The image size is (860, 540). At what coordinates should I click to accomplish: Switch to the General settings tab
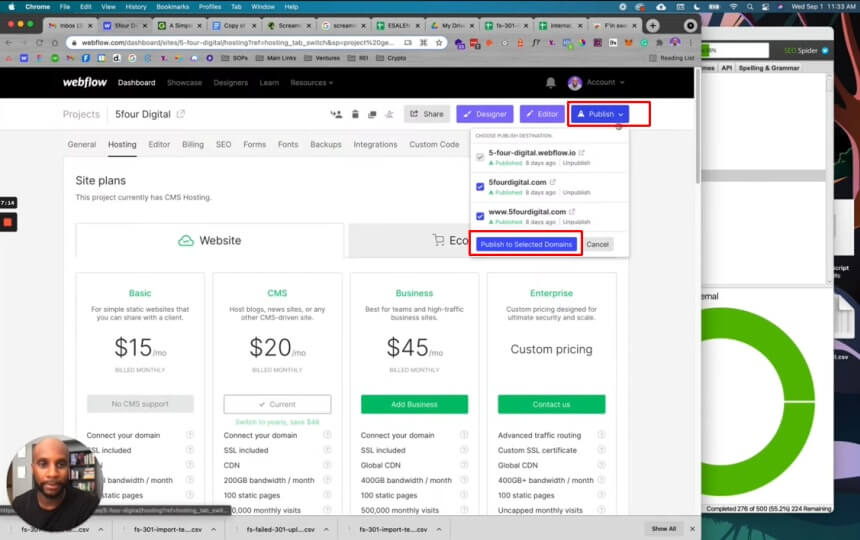pos(82,145)
